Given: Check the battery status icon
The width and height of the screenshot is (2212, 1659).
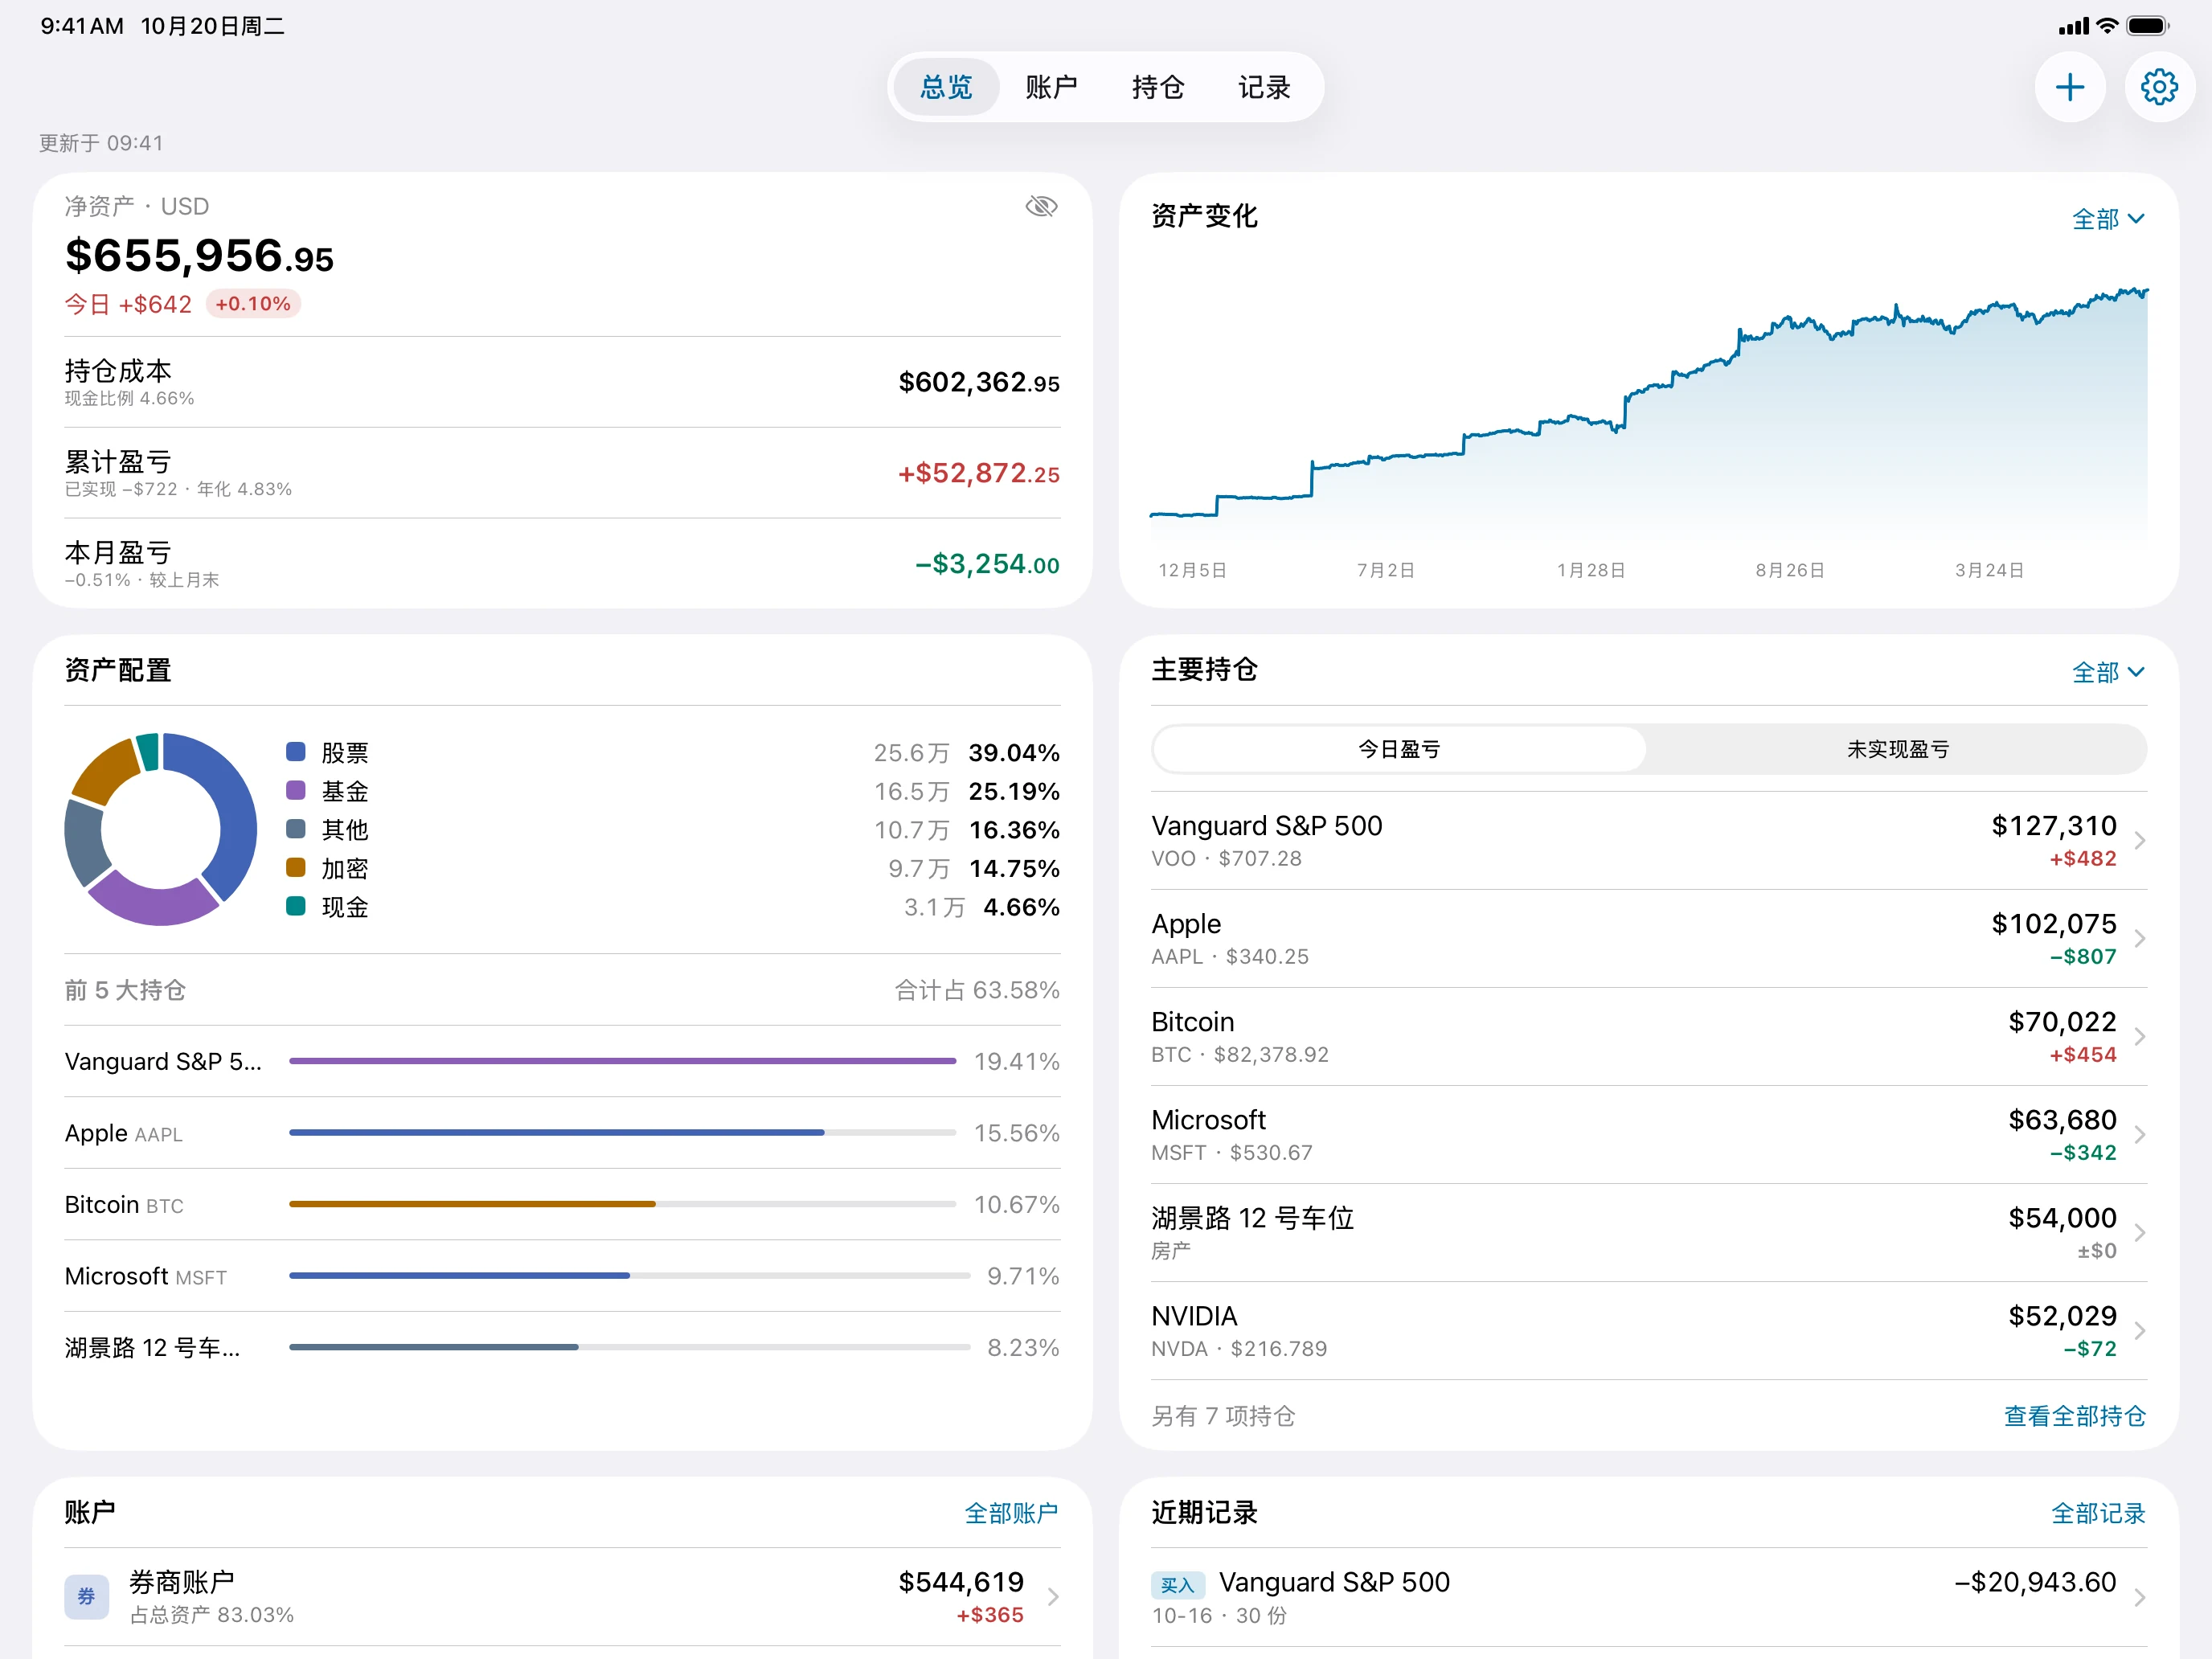Looking at the screenshot, I should 2147,26.
